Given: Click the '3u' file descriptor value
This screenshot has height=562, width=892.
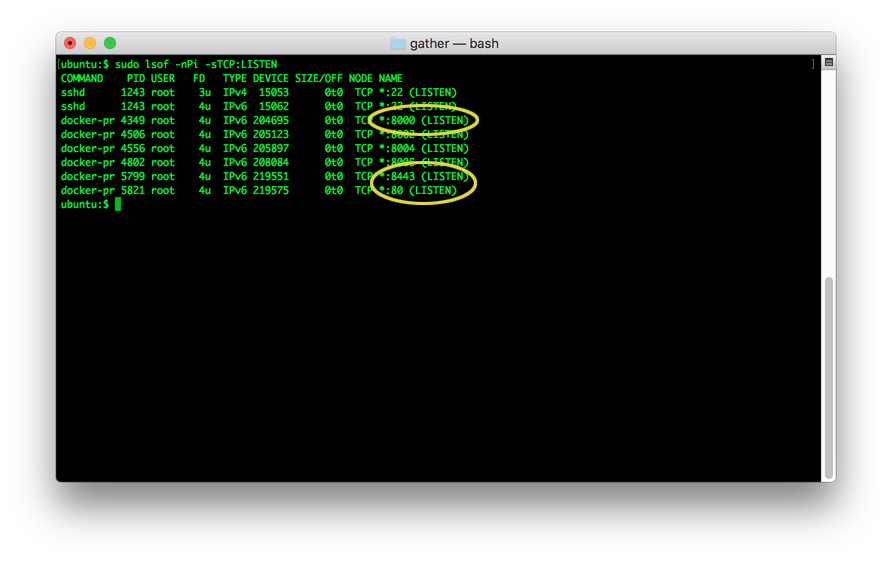Looking at the screenshot, I should [x=205, y=92].
